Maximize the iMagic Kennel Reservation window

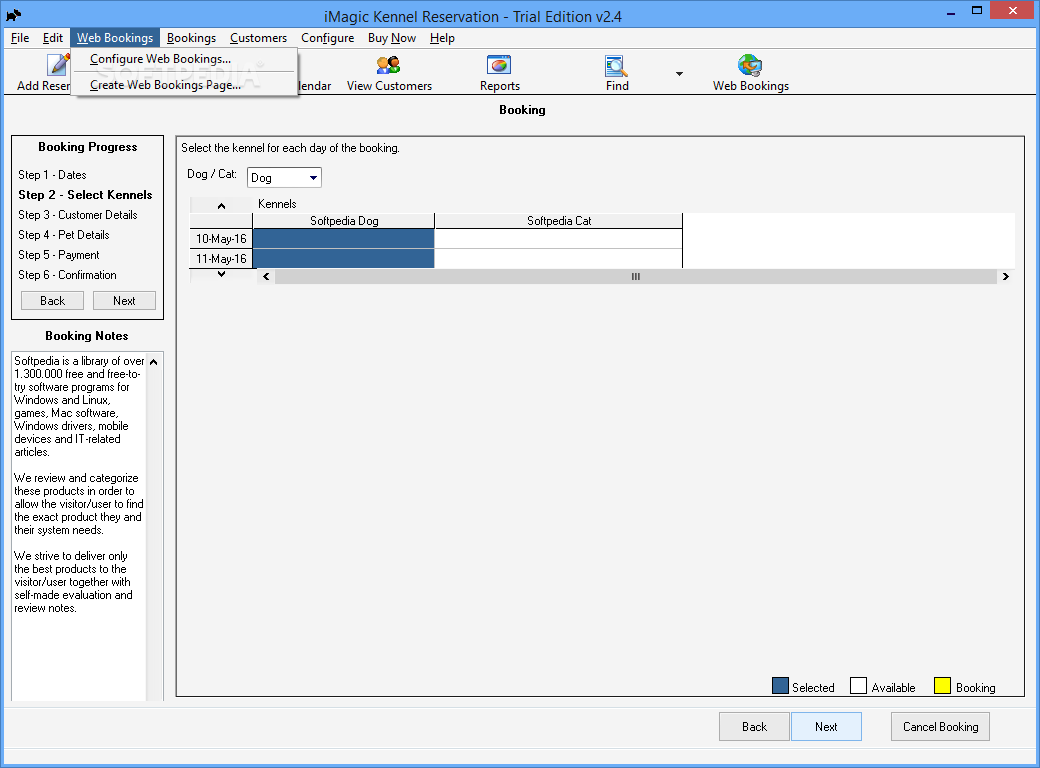click(976, 10)
